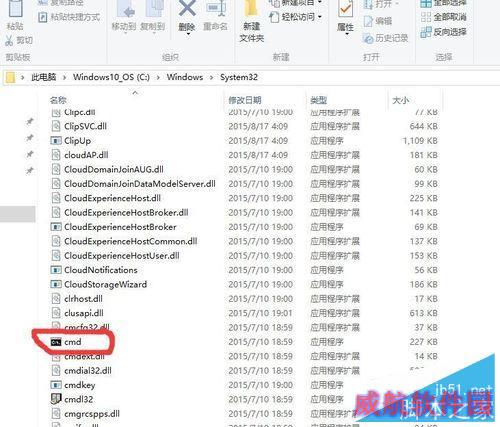Click the History button in the ribbon

386,38
